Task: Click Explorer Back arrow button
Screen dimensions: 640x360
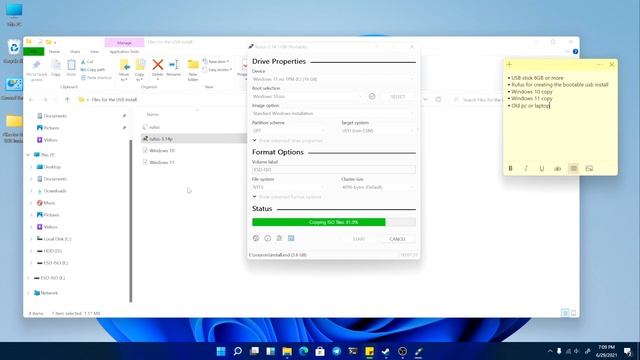Action: pyautogui.click(x=31, y=100)
